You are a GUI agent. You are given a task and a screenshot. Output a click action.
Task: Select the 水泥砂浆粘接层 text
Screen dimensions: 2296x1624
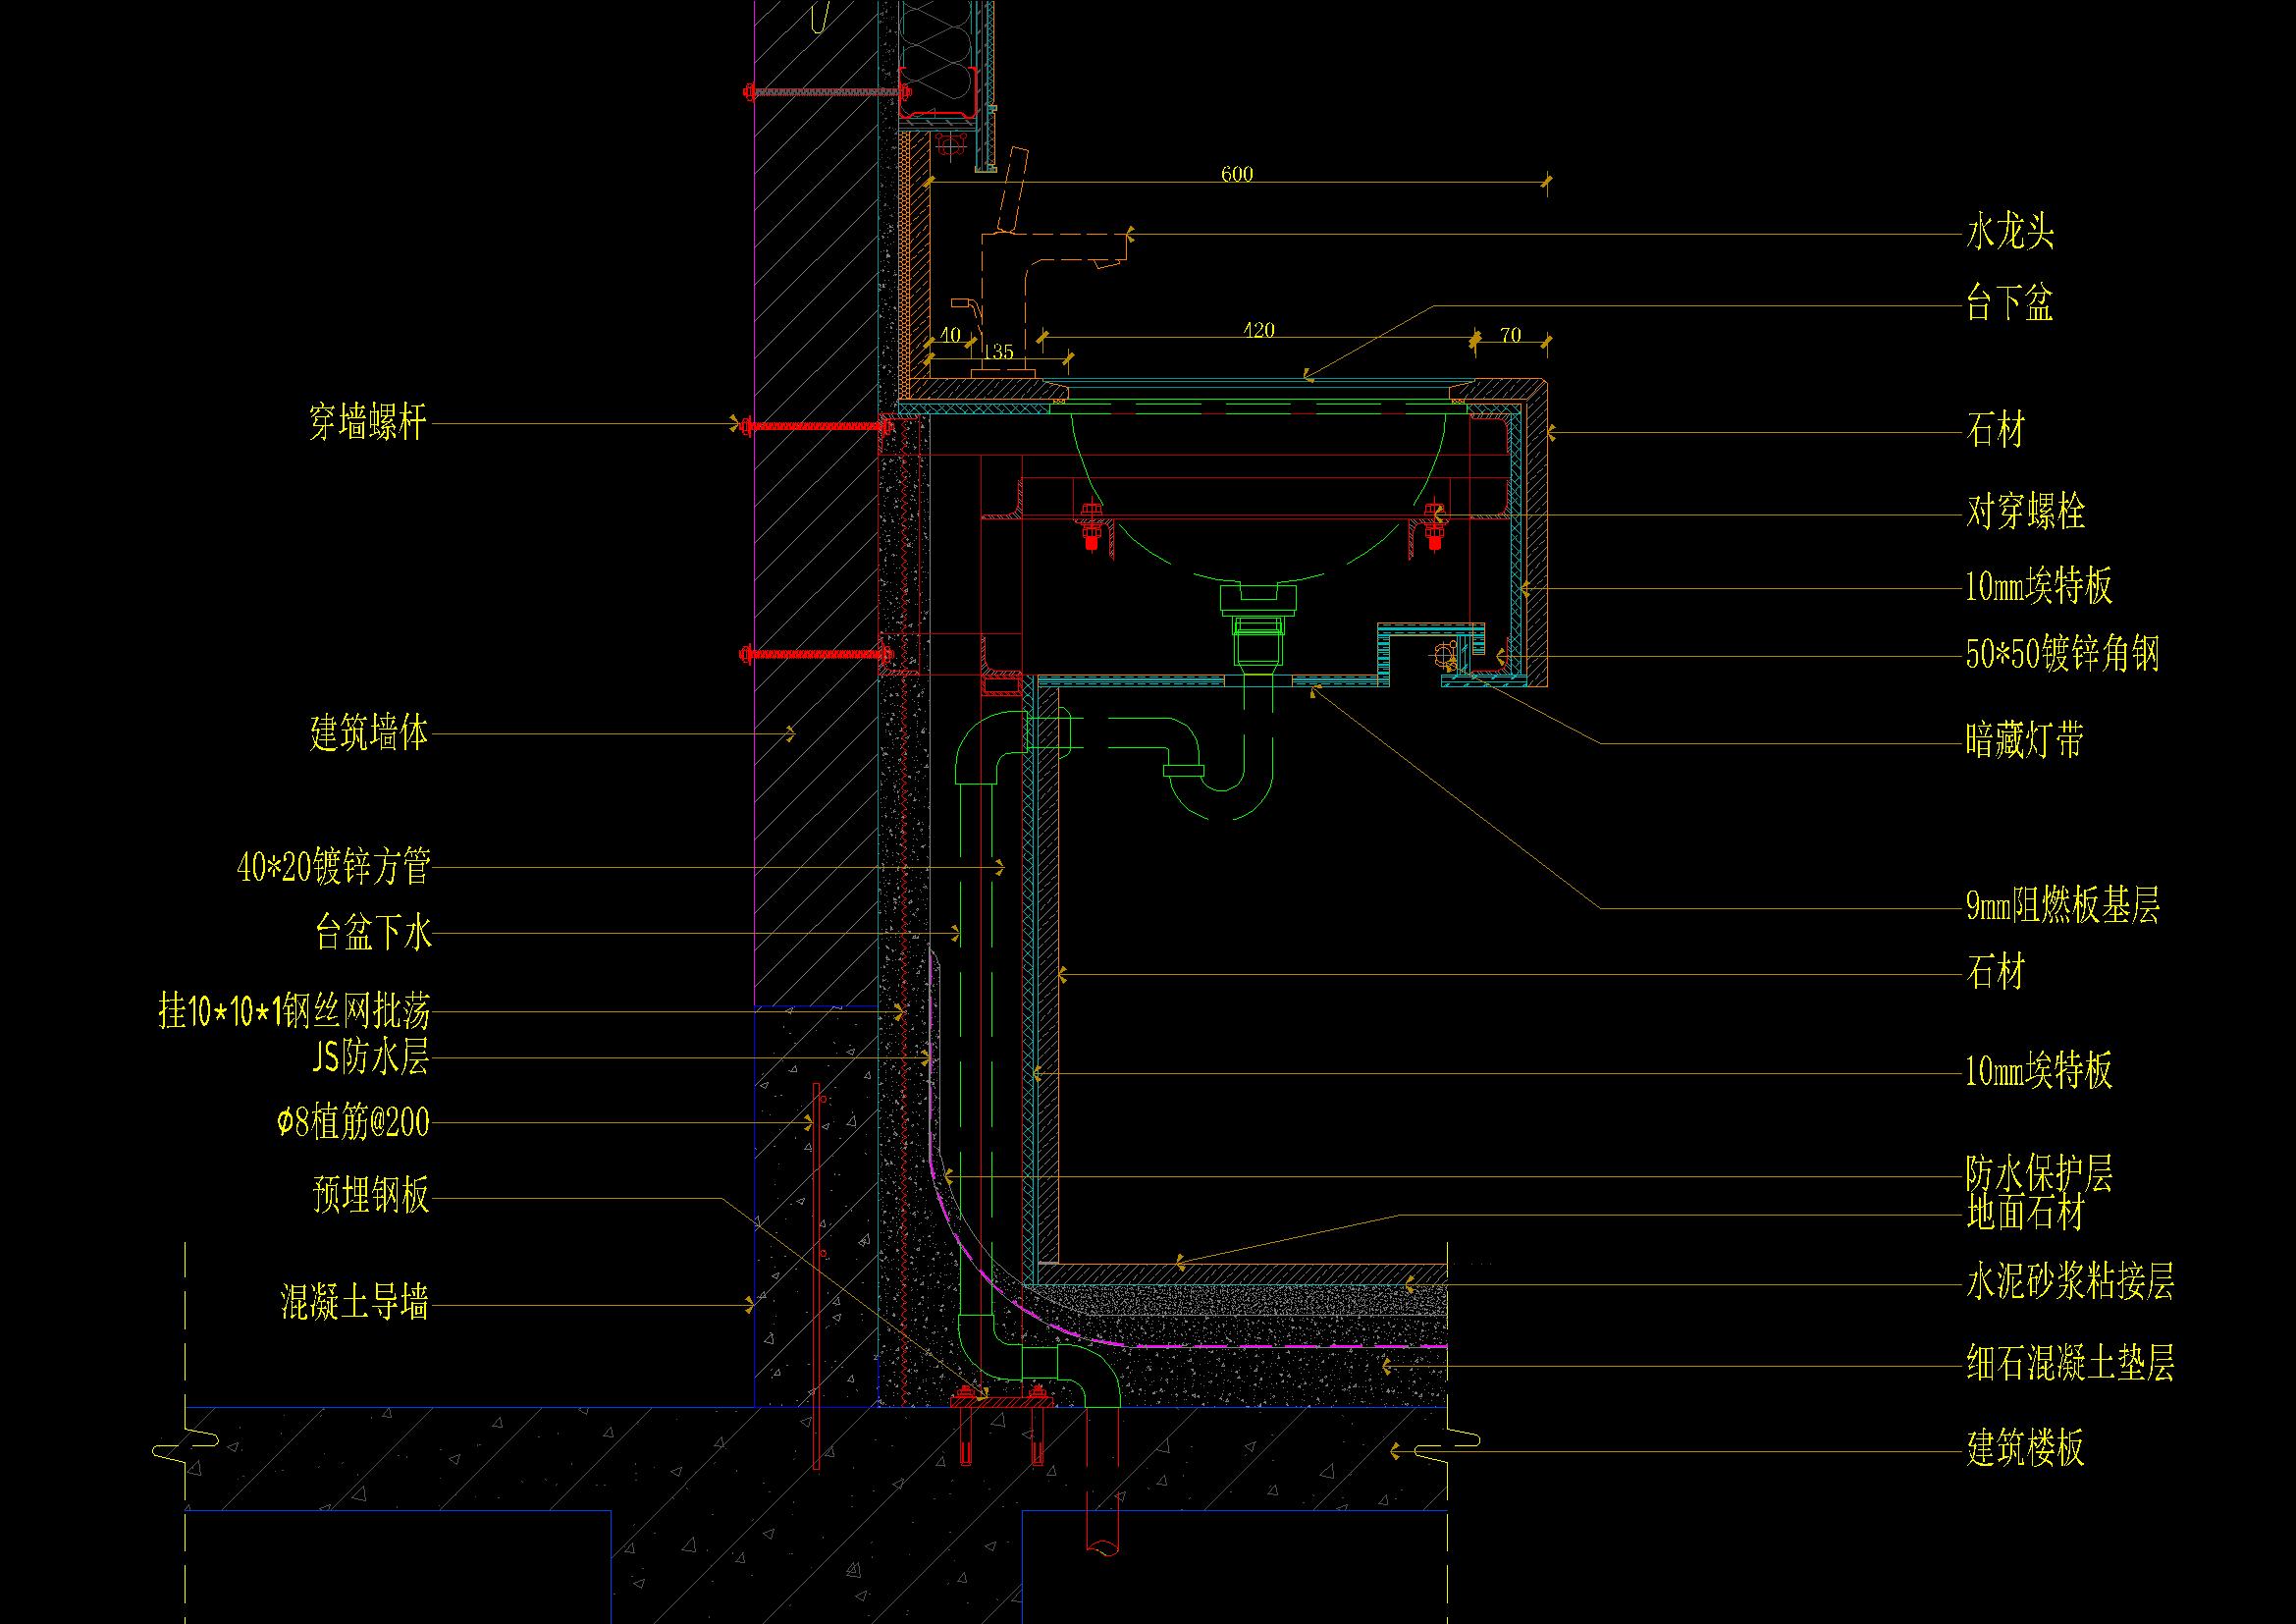point(2070,1282)
